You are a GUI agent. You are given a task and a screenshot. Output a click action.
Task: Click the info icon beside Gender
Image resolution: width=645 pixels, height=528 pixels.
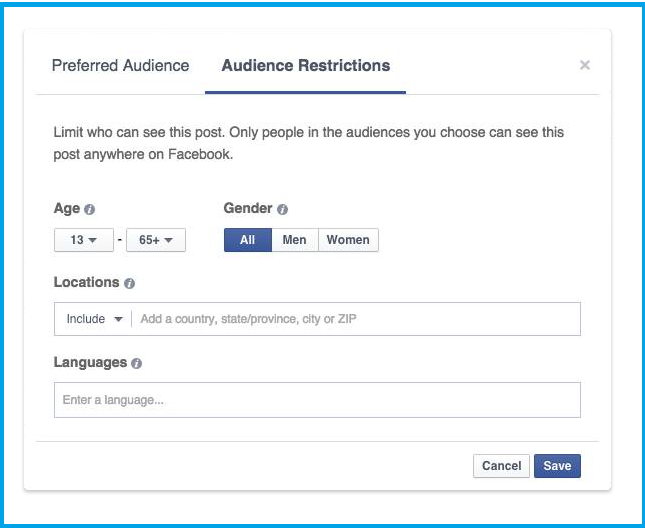pos(282,210)
